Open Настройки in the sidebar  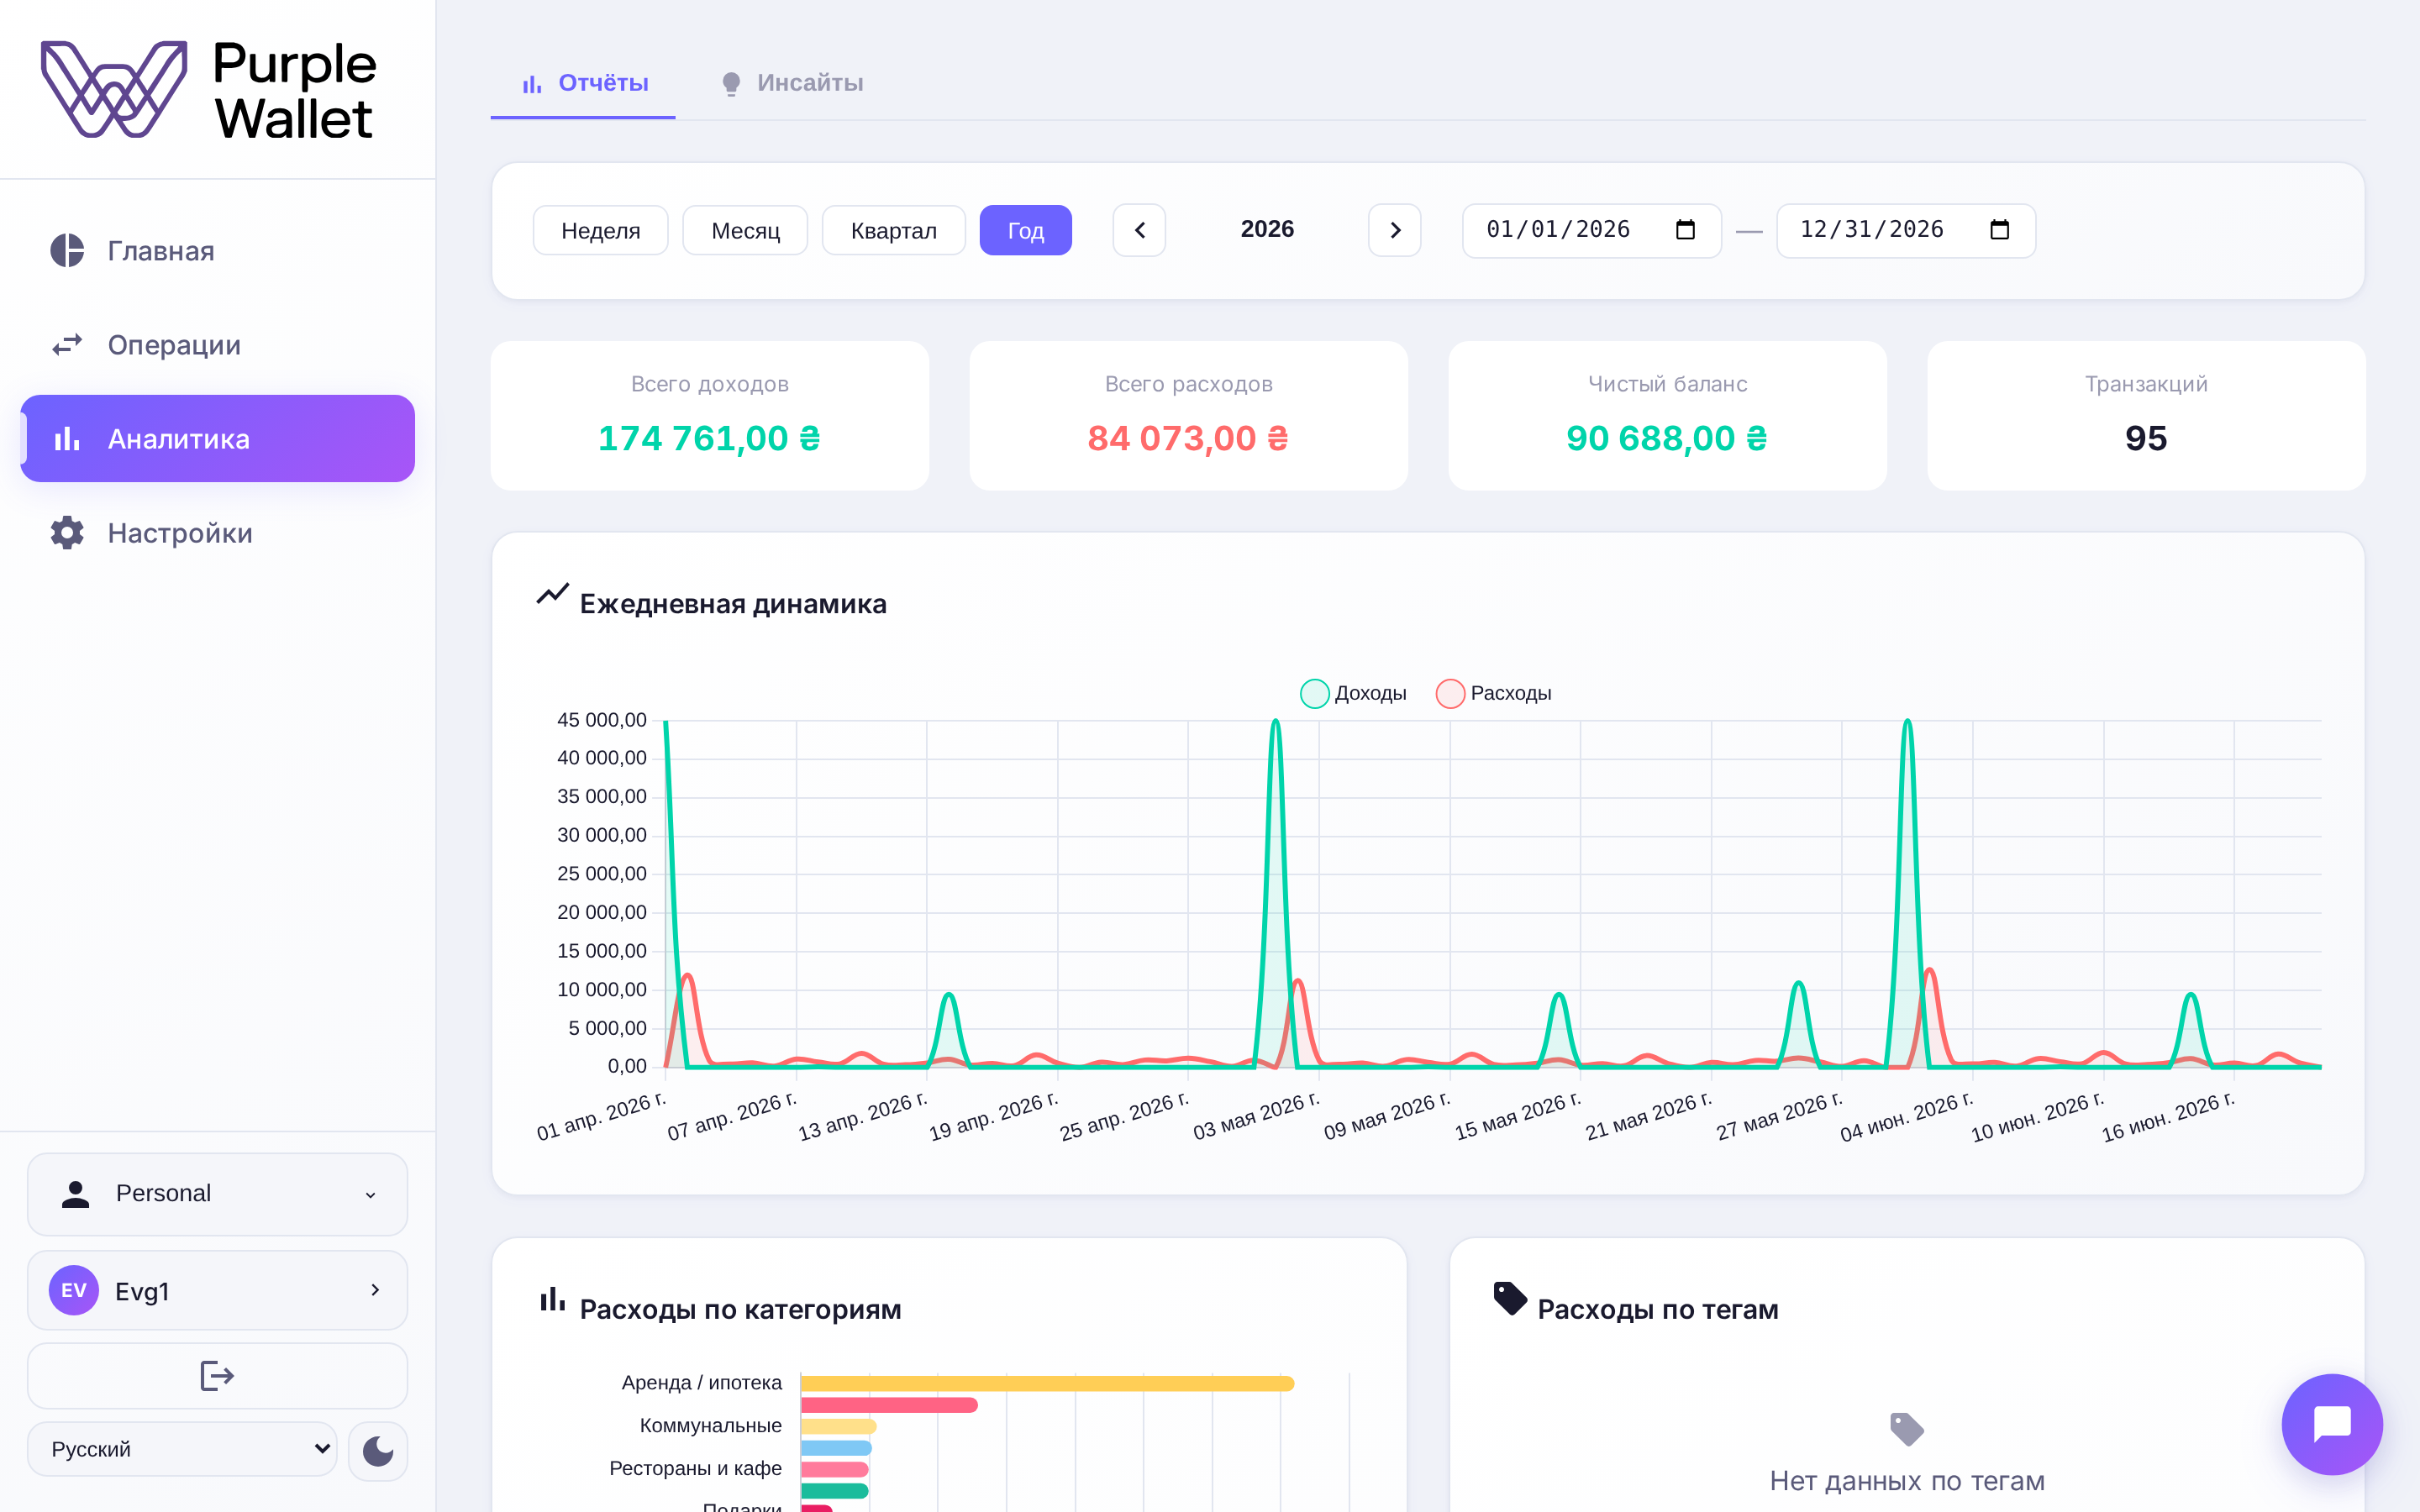[217, 533]
